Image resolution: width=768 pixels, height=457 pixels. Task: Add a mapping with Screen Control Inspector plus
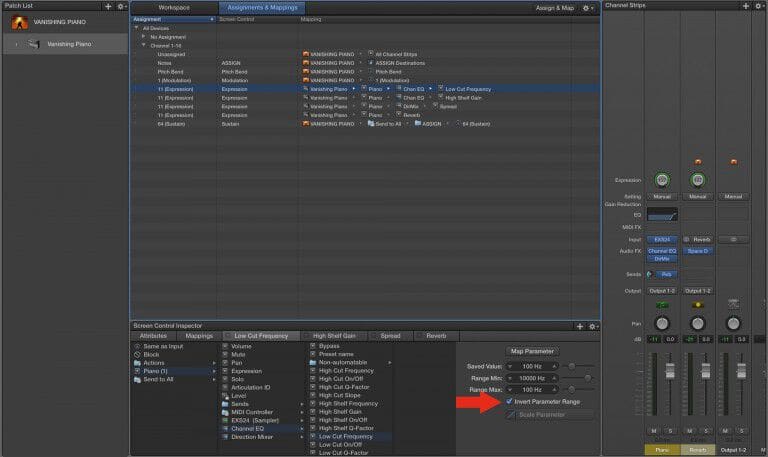[x=580, y=326]
